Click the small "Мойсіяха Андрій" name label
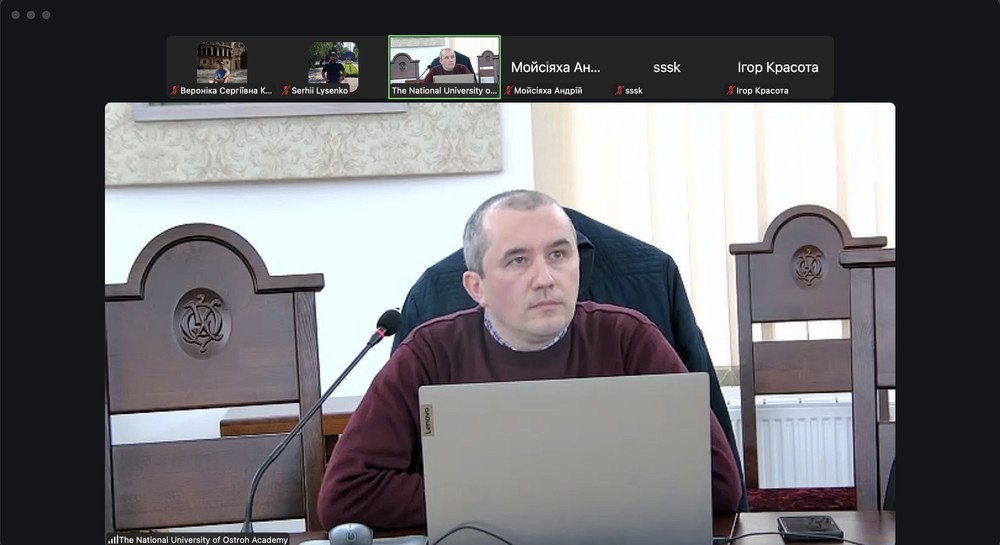The image size is (1000, 545). click(548, 91)
